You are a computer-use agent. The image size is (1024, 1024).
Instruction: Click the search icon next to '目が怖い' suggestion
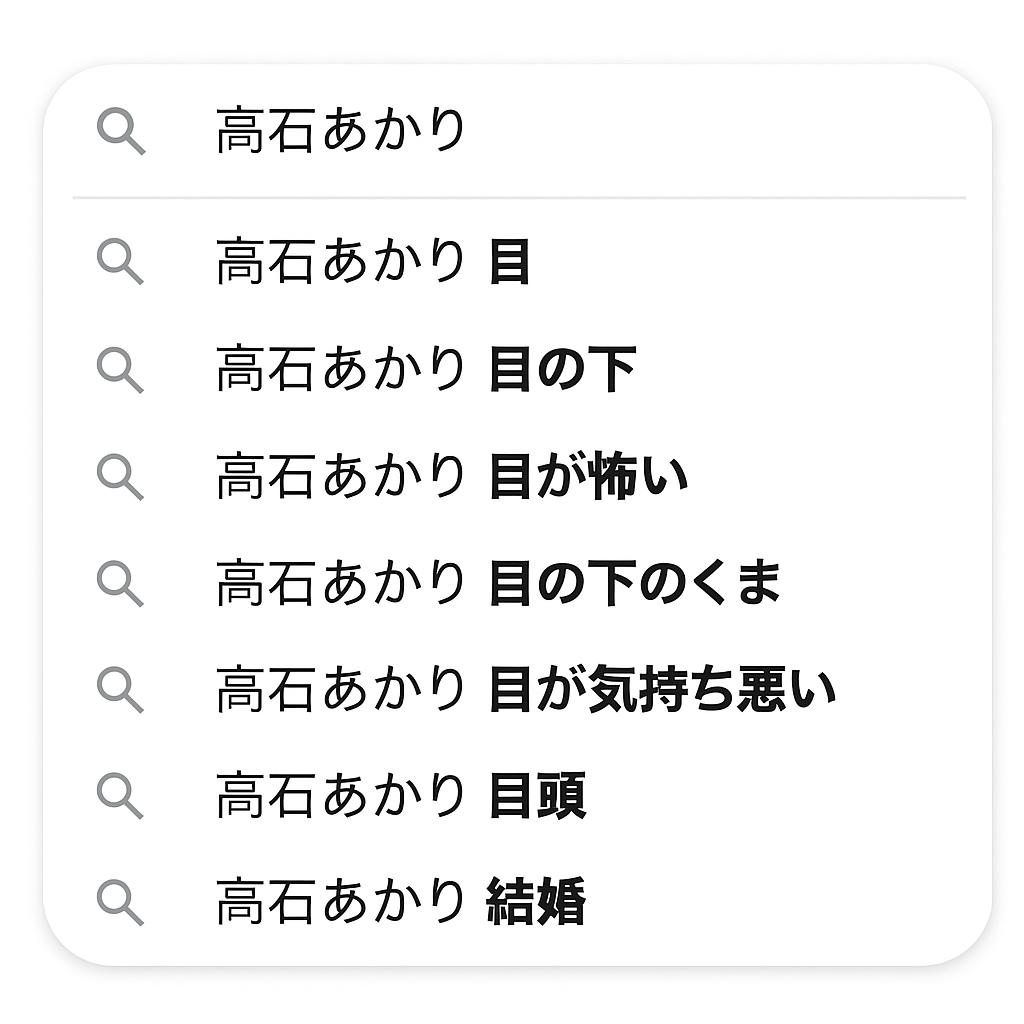[120, 476]
